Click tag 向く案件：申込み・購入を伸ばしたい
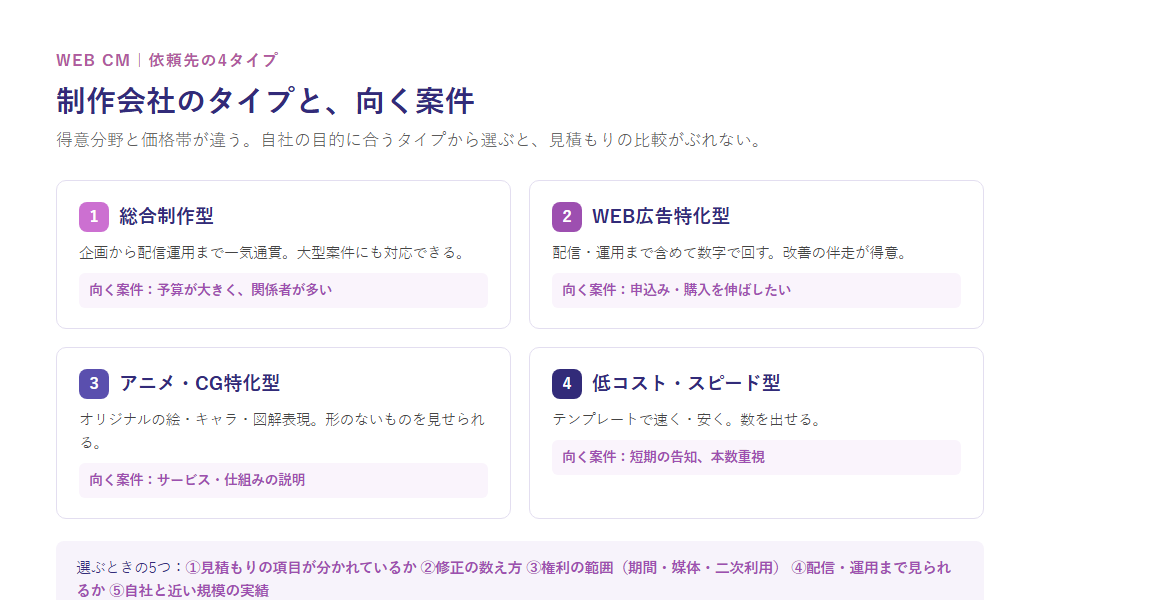Image resolution: width=1160 pixels, height=600 pixels. tap(756, 290)
